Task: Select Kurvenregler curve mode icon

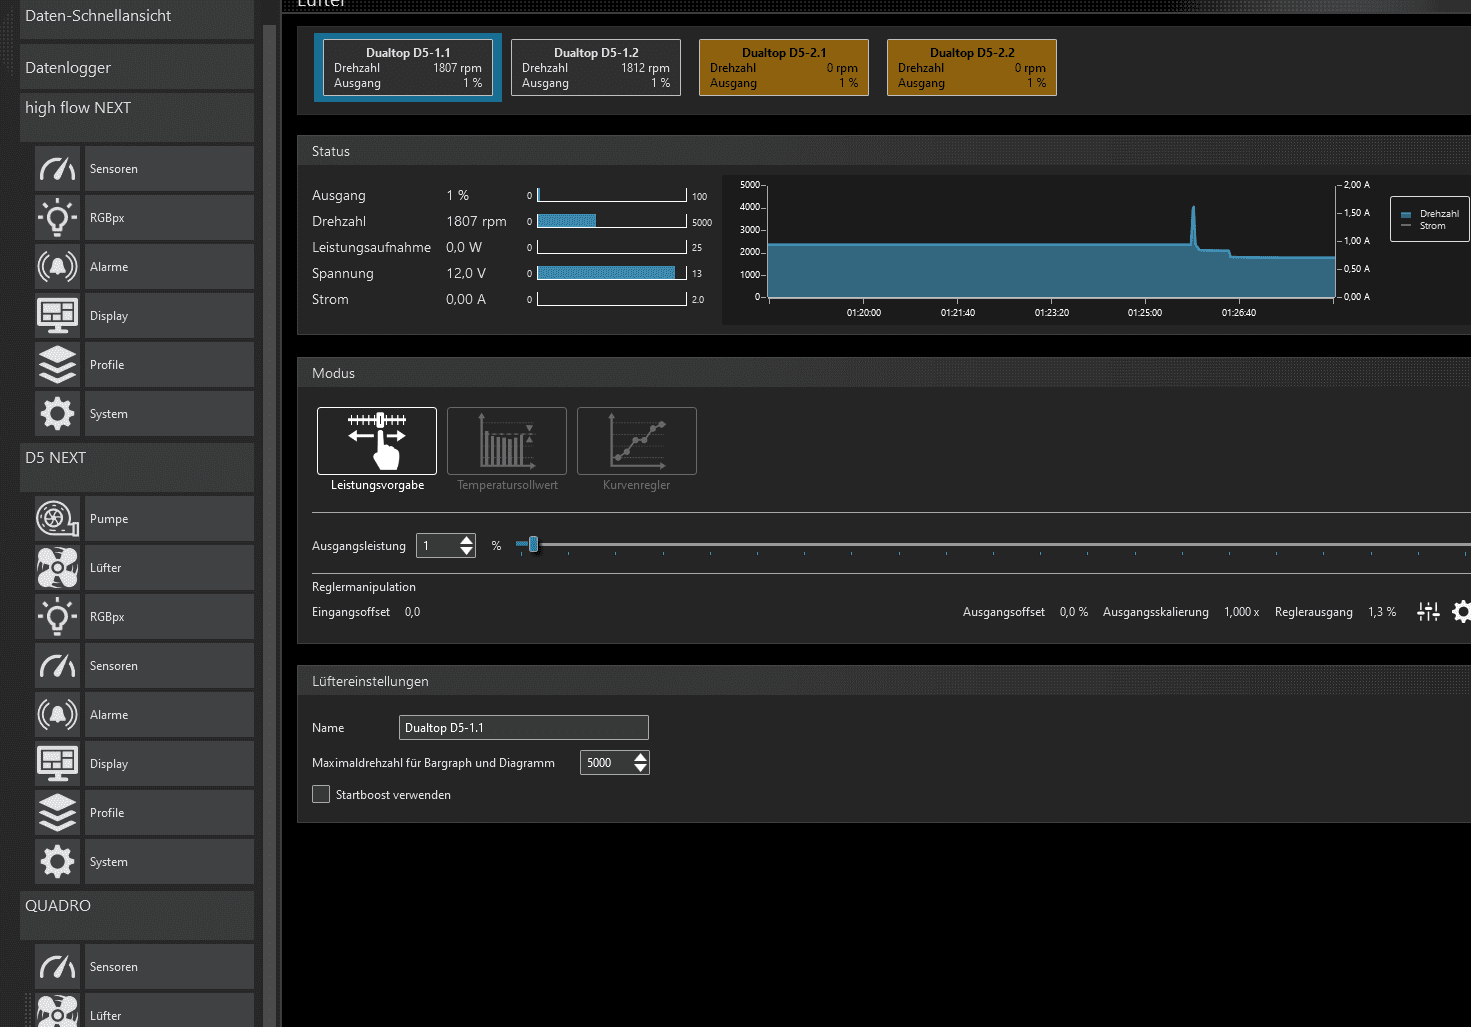Action: [637, 441]
